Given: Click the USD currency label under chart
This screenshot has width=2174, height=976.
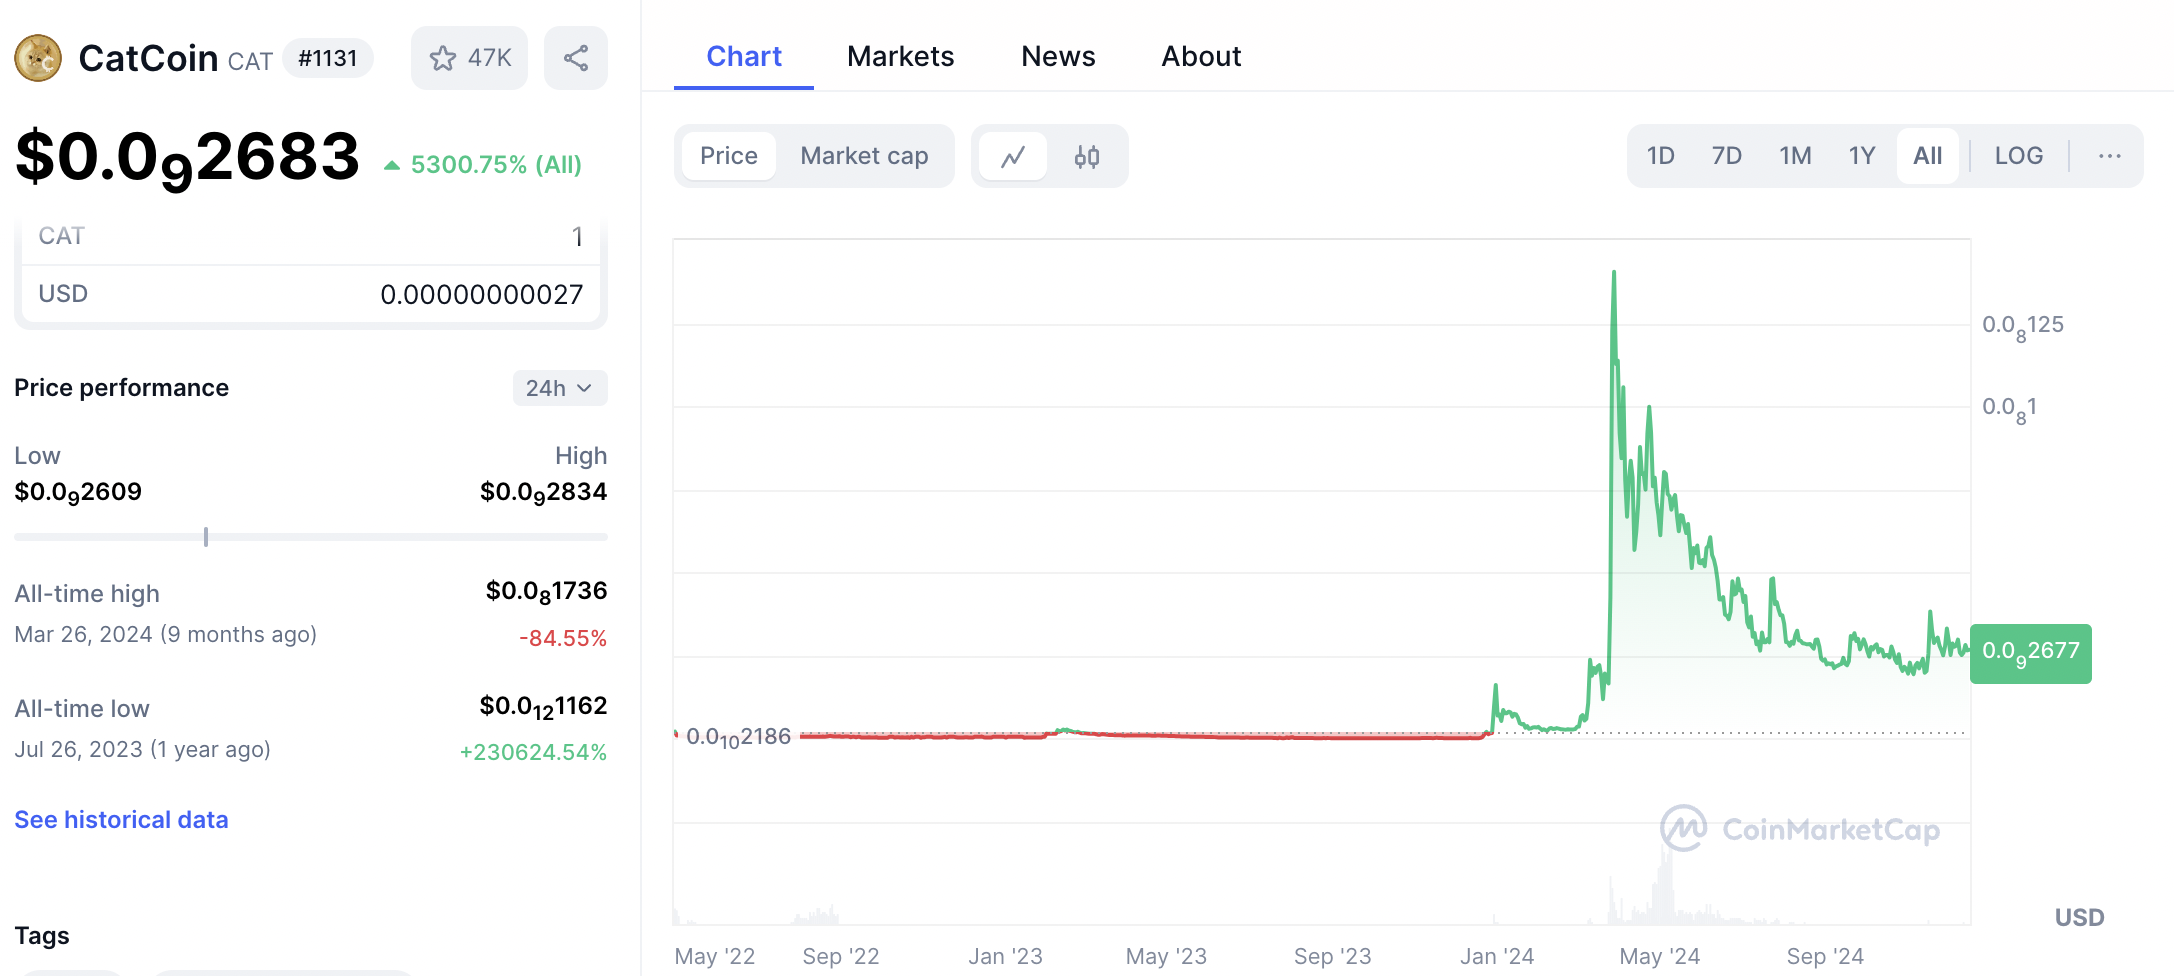Looking at the screenshot, I should click(2079, 917).
